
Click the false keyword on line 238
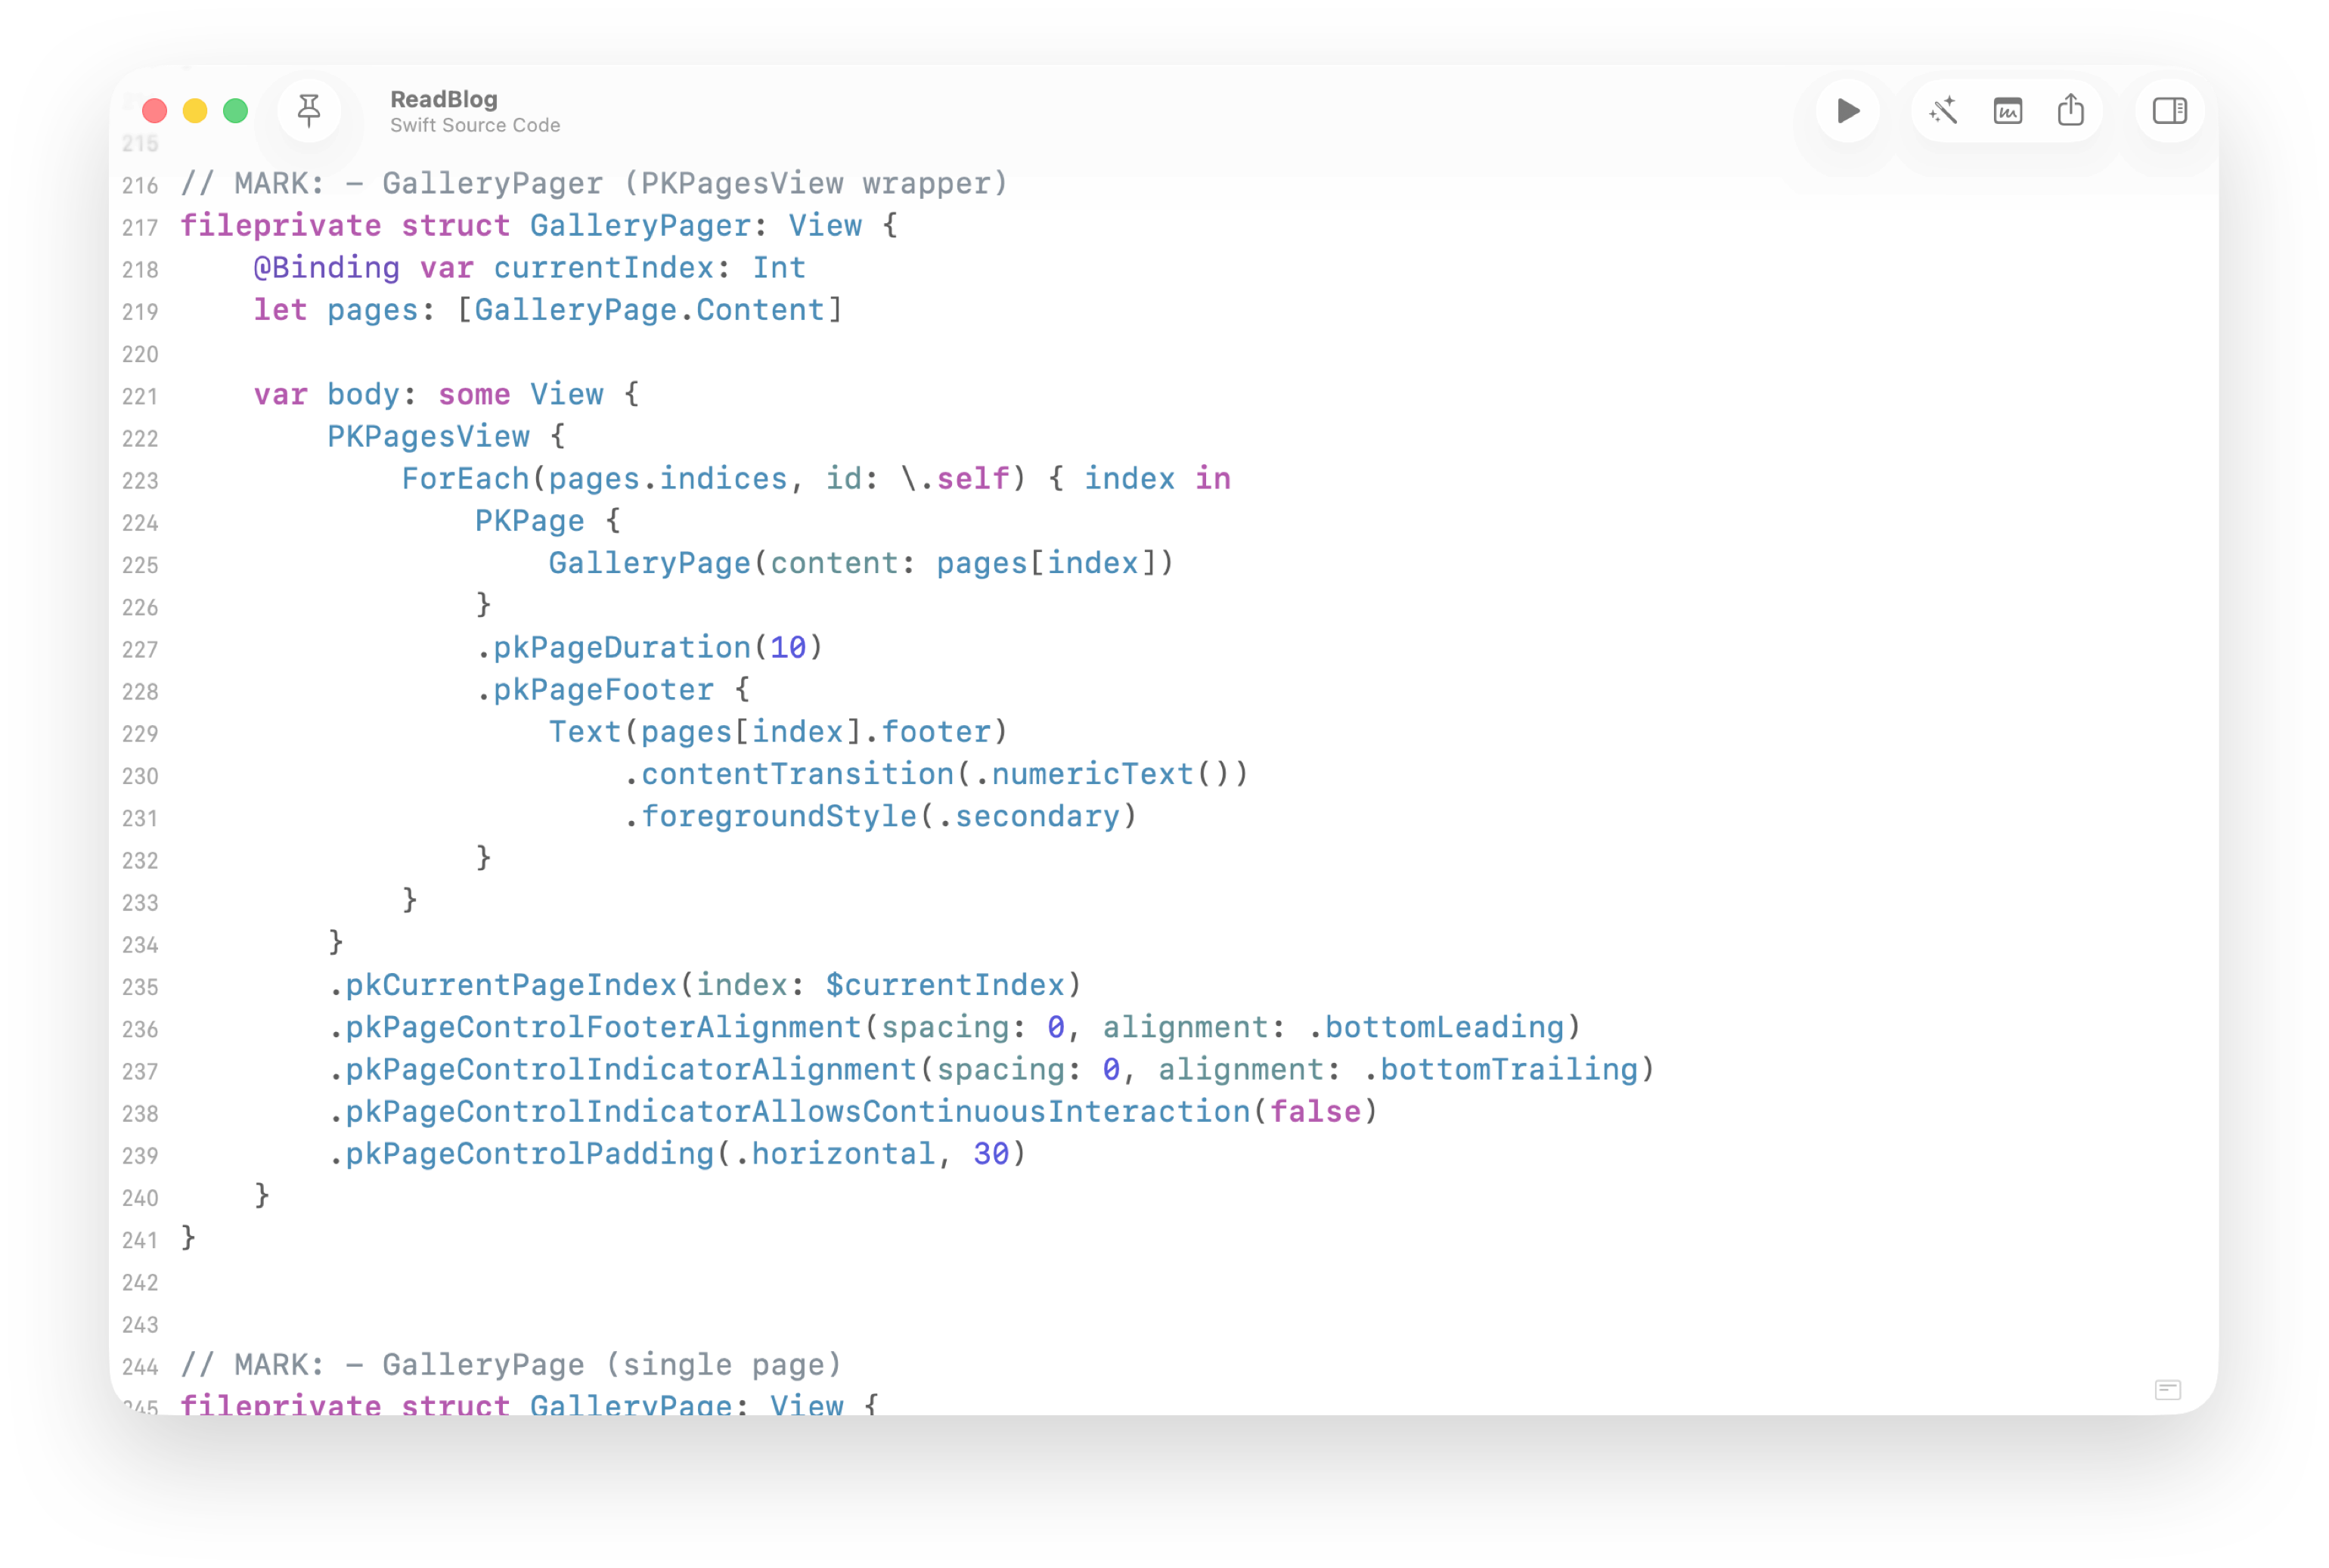click(x=1314, y=1112)
